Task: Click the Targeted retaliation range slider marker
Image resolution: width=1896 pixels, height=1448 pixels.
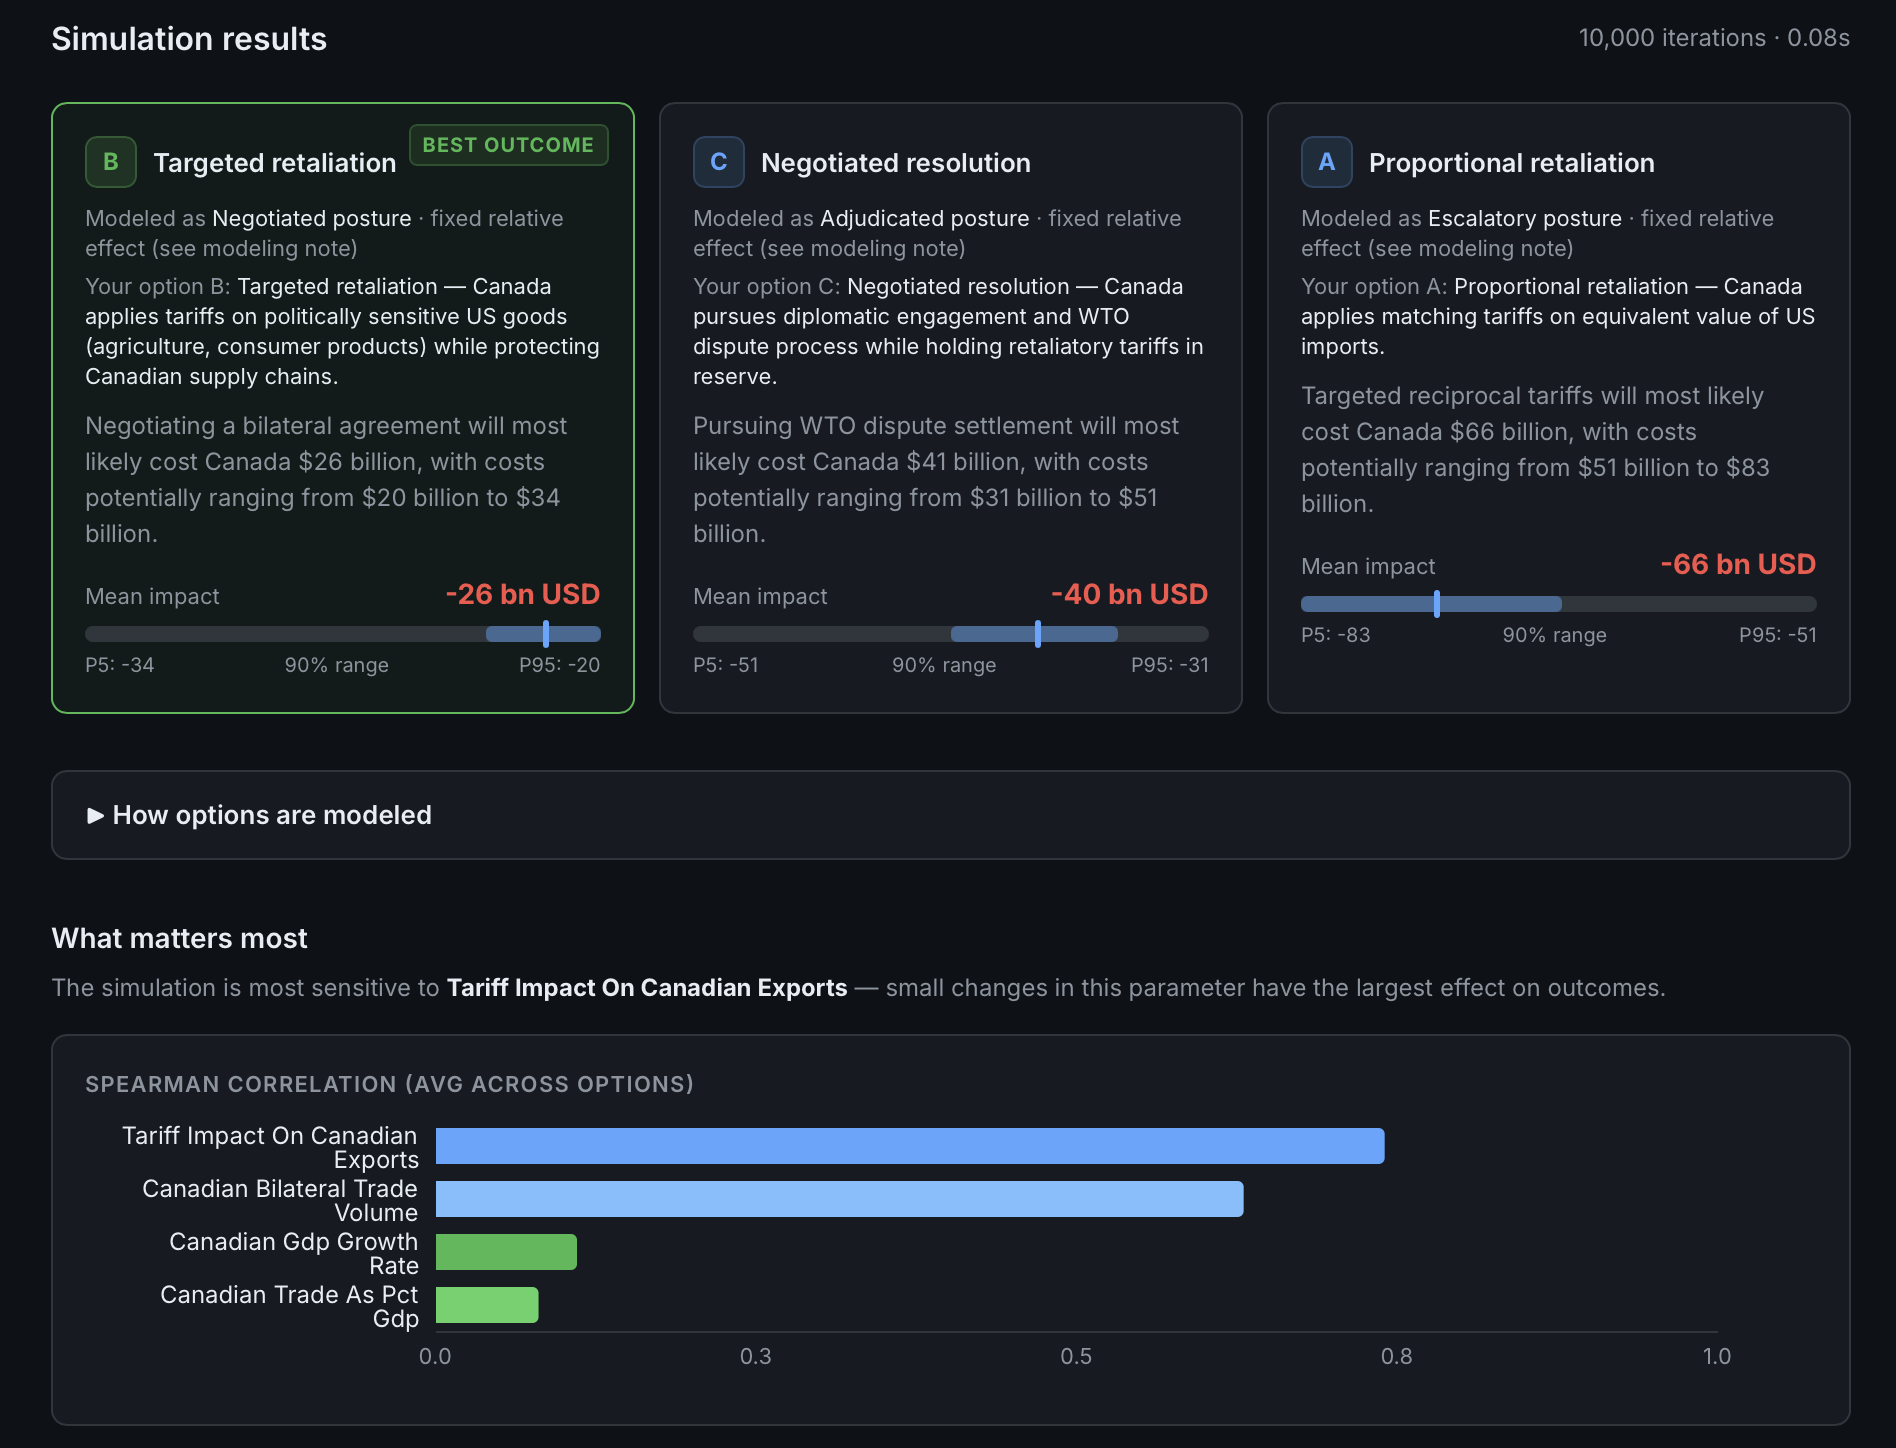Action: [546, 634]
